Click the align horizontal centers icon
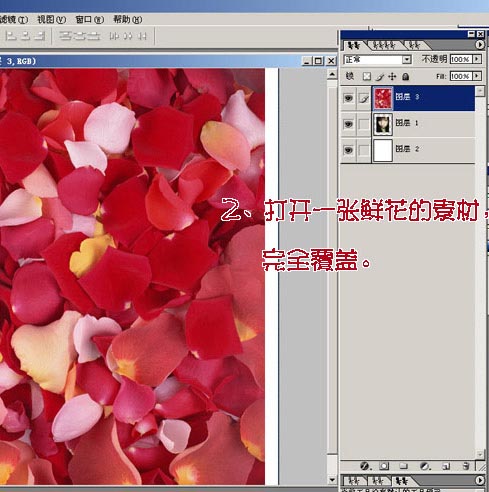The image size is (489, 492). pyautogui.click(x=26, y=36)
